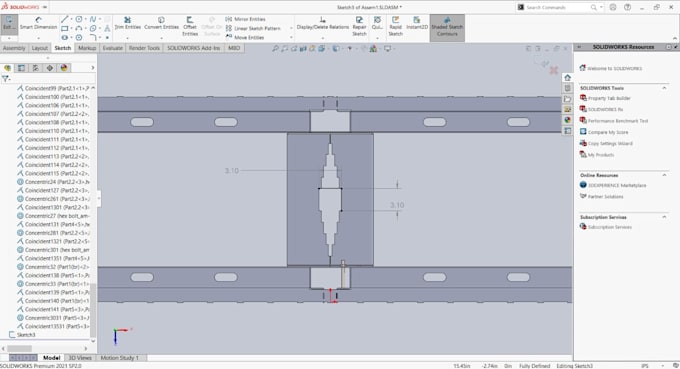Open the FeatureManager Design Tree tab
The width and height of the screenshot is (680, 369).
[x=7, y=68]
